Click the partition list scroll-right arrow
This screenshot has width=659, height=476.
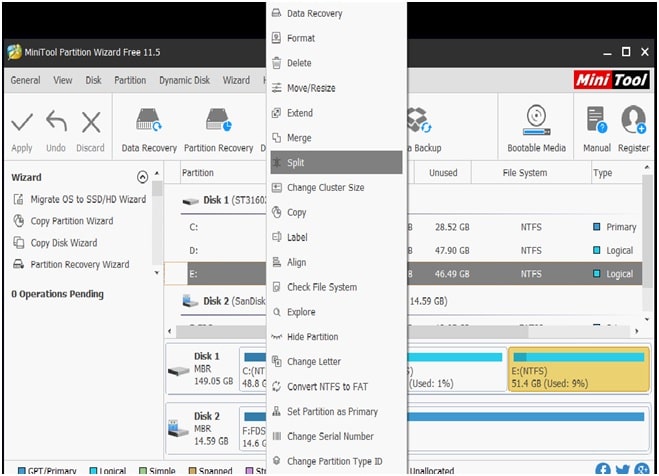pos(636,331)
